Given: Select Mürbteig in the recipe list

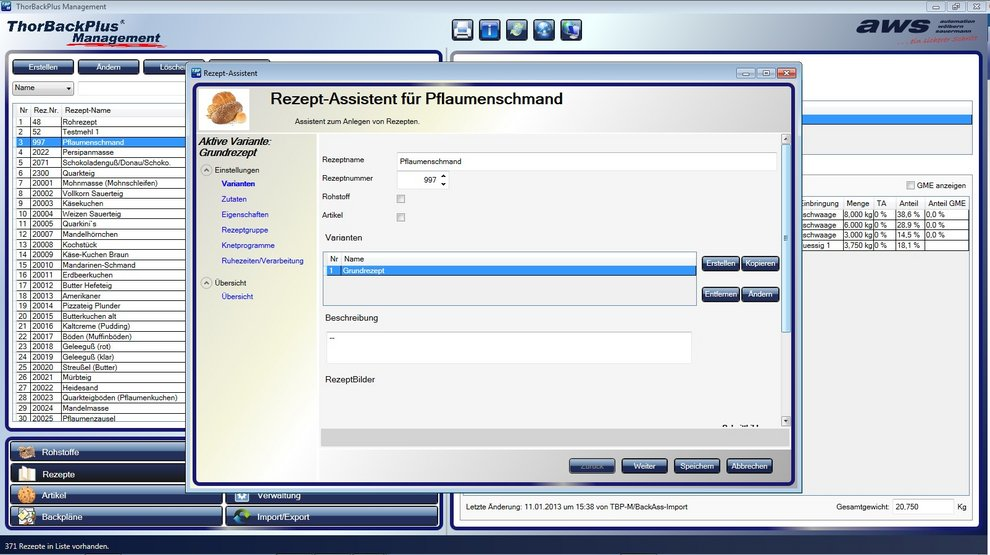Looking at the screenshot, I should pyautogui.click(x=100, y=377).
